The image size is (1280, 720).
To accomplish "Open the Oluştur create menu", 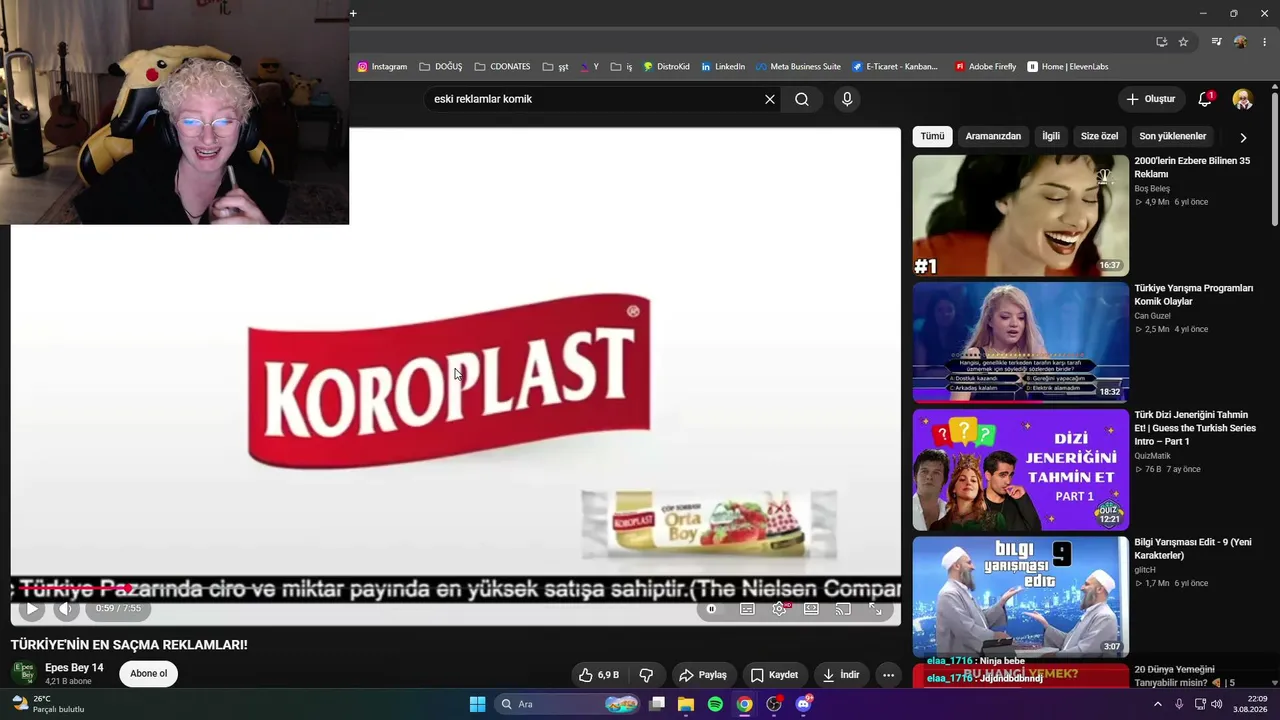I will pos(1151,99).
